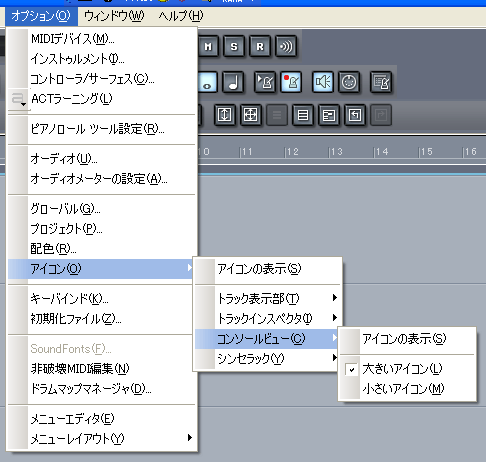Click the greyed-out forward-arrow icon

381,115
